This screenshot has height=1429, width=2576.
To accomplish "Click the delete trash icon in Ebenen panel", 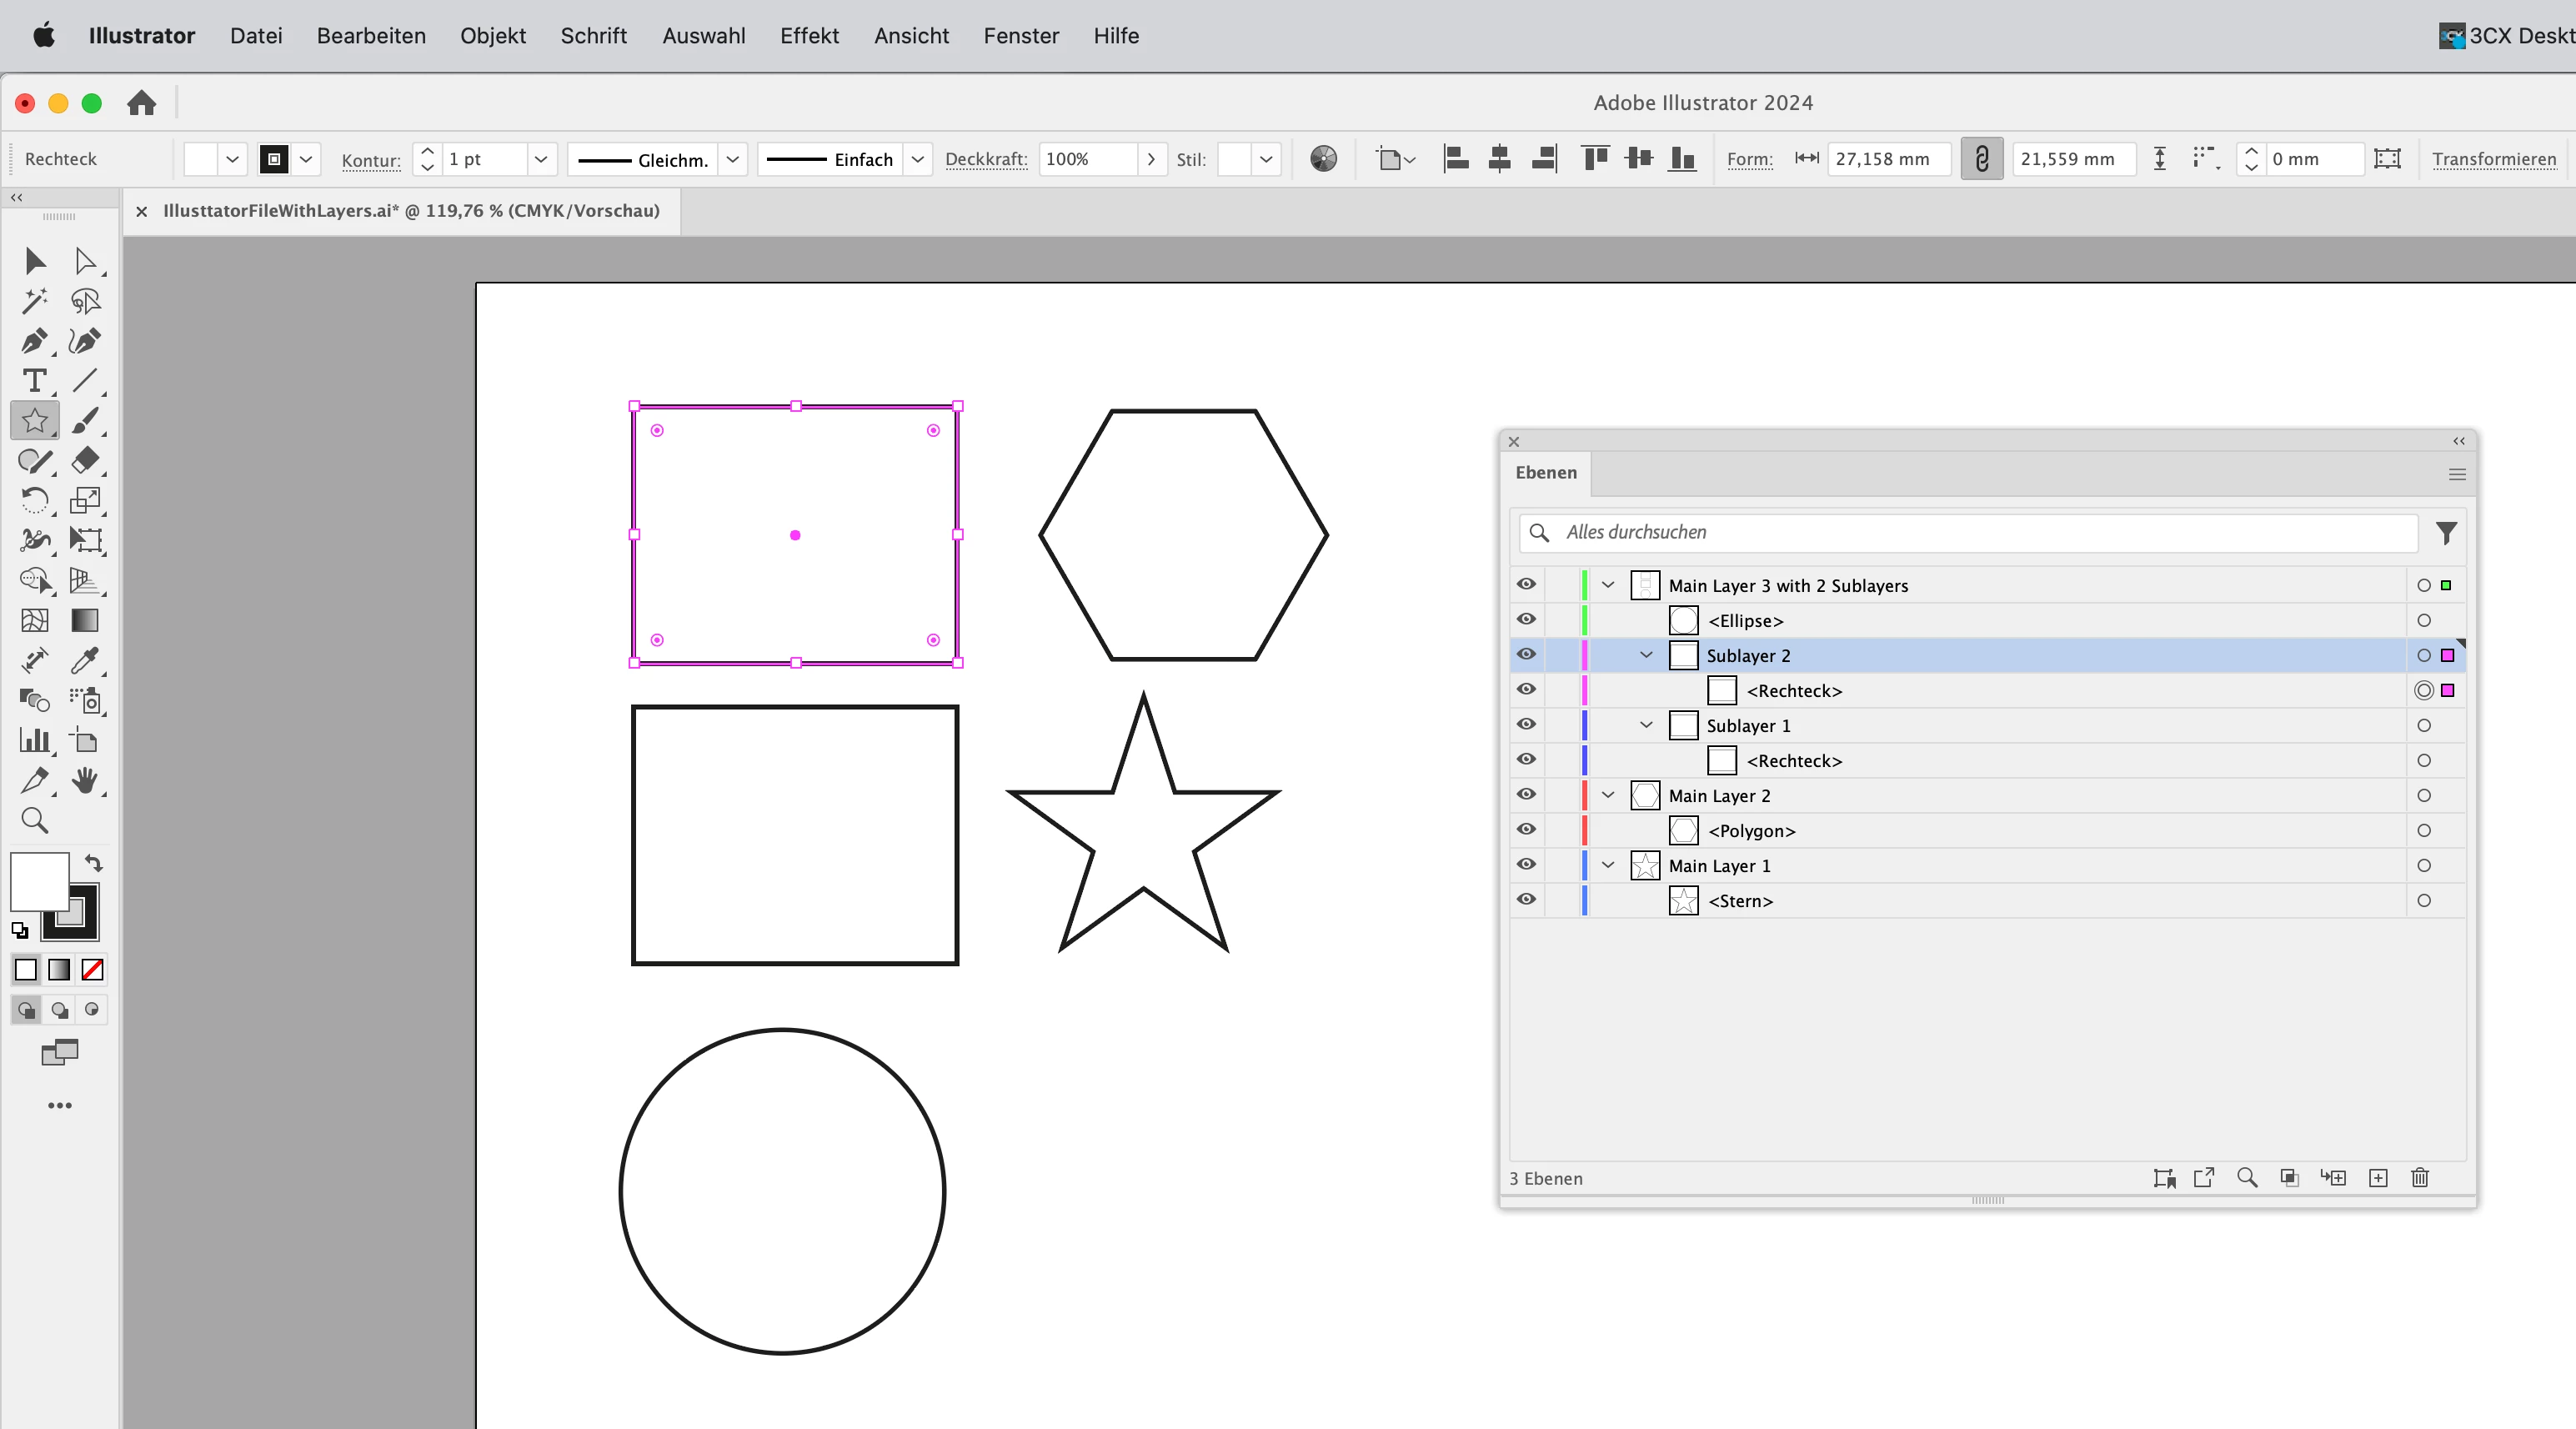I will coord(2420,1178).
